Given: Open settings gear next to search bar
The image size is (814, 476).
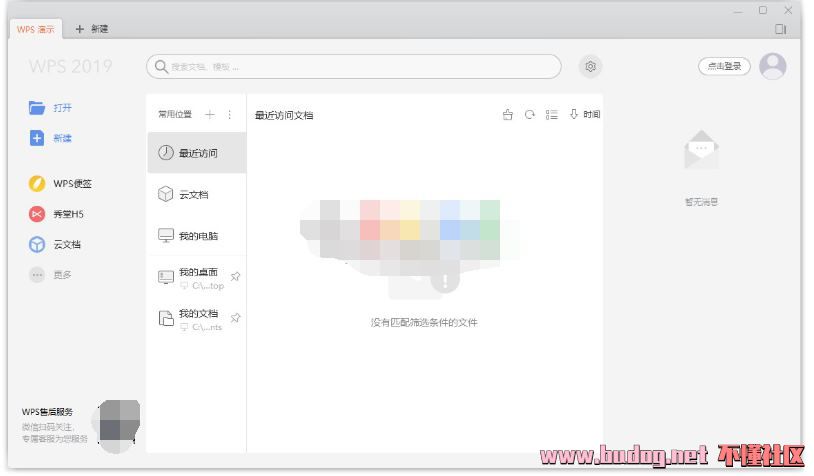Looking at the screenshot, I should pos(590,66).
